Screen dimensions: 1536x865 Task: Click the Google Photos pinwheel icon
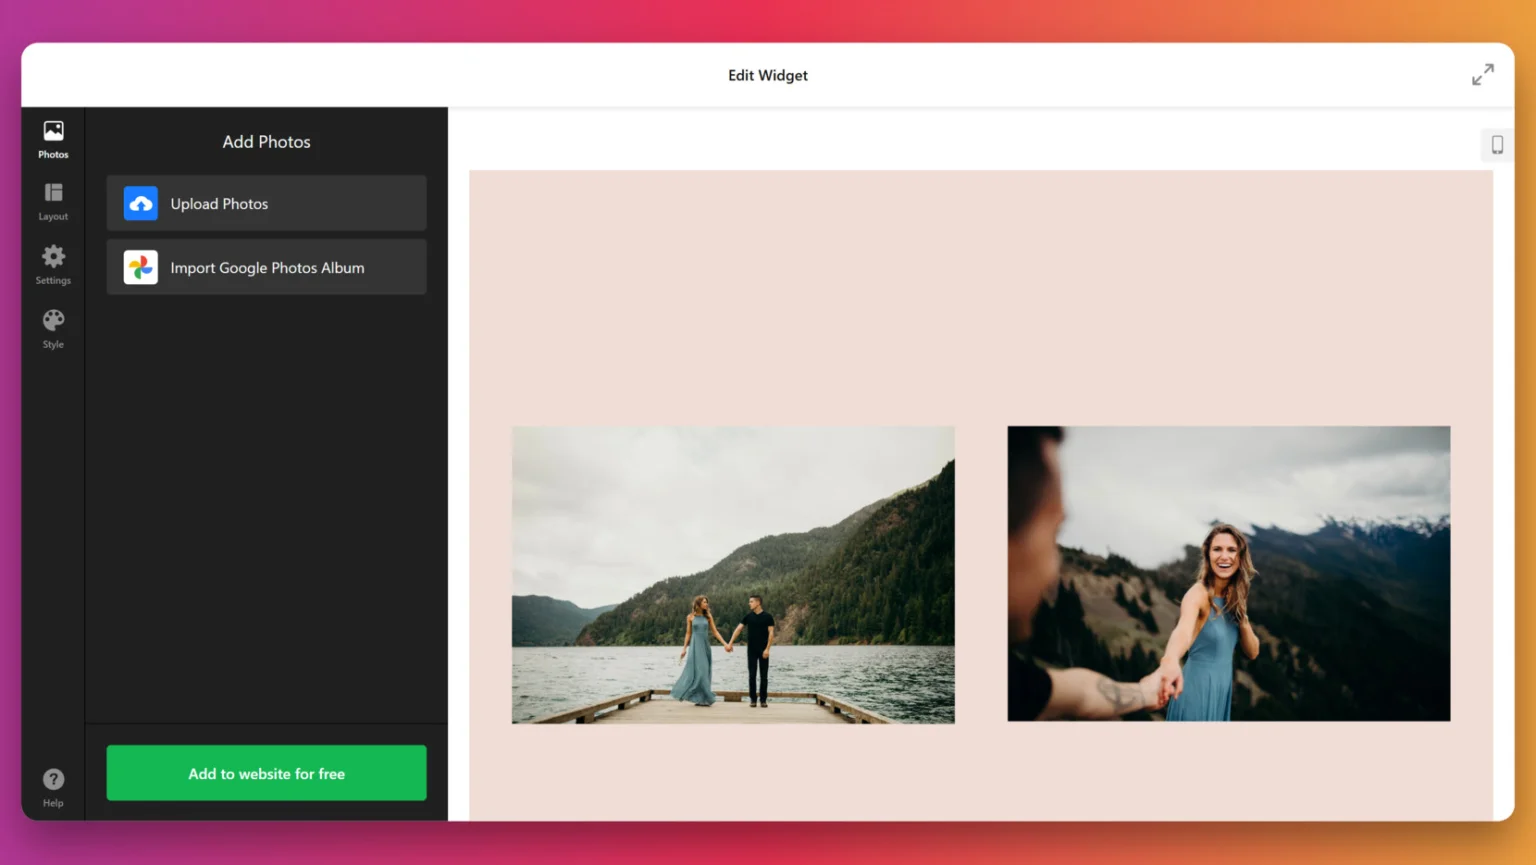coord(140,267)
